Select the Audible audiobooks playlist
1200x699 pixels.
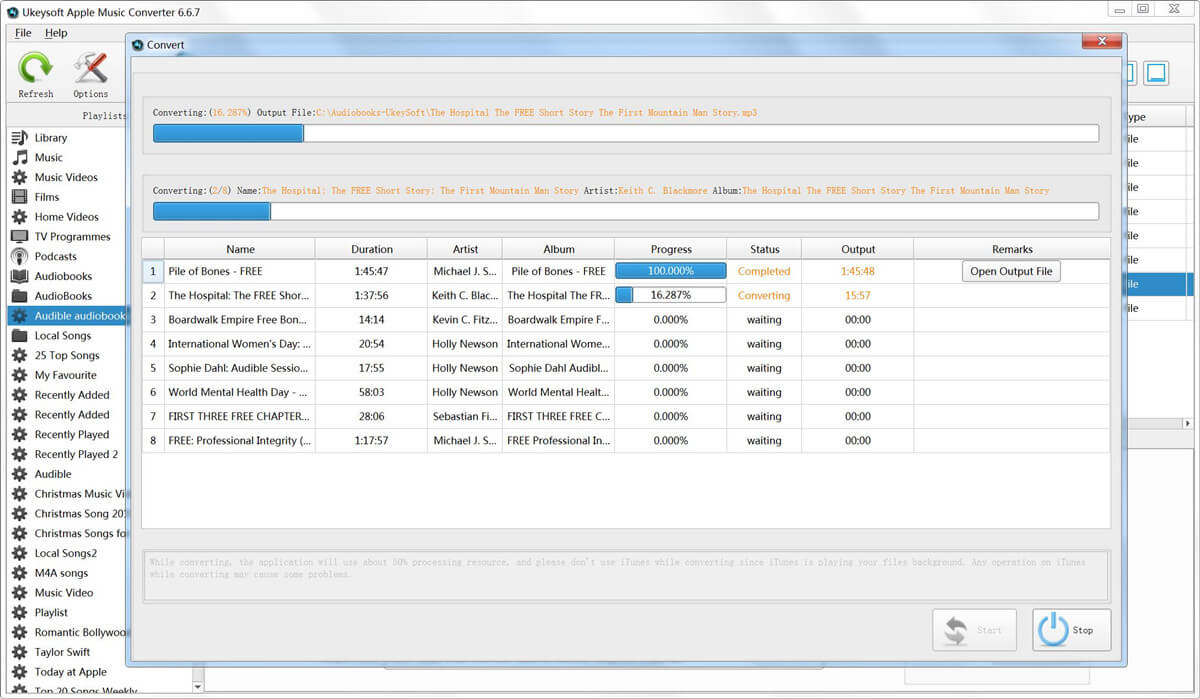[x=67, y=316]
